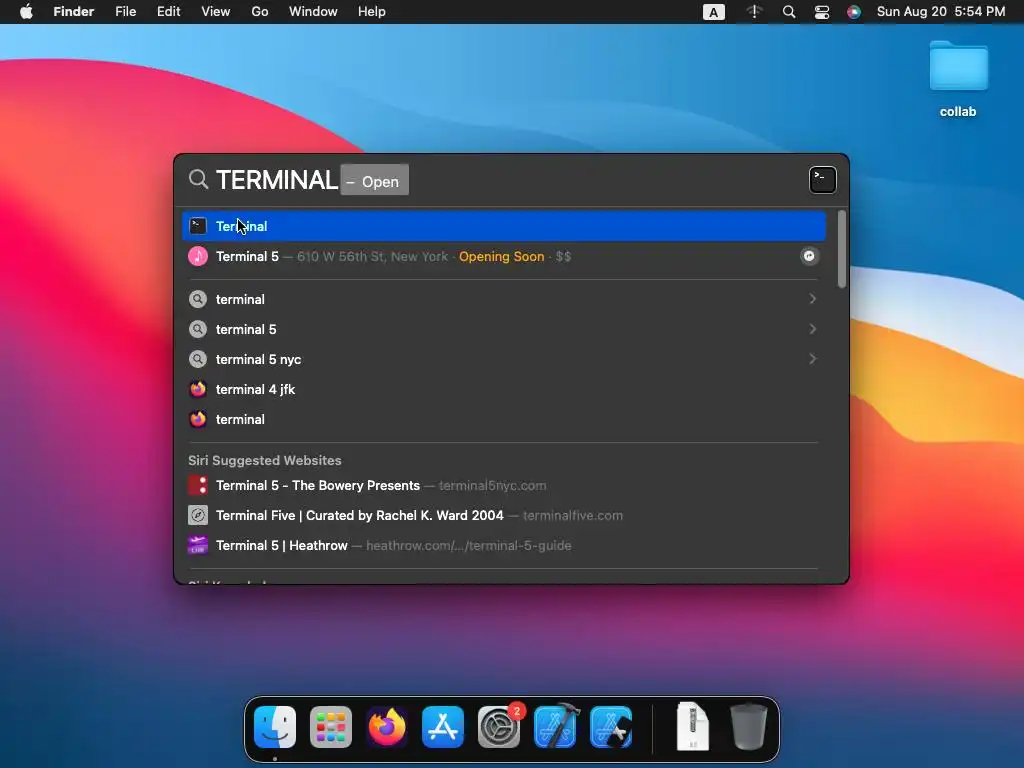Choose the 'terminal 5 nyc' suggestion
This screenshot has height=768, width=1024.
(x=504, y=359)
